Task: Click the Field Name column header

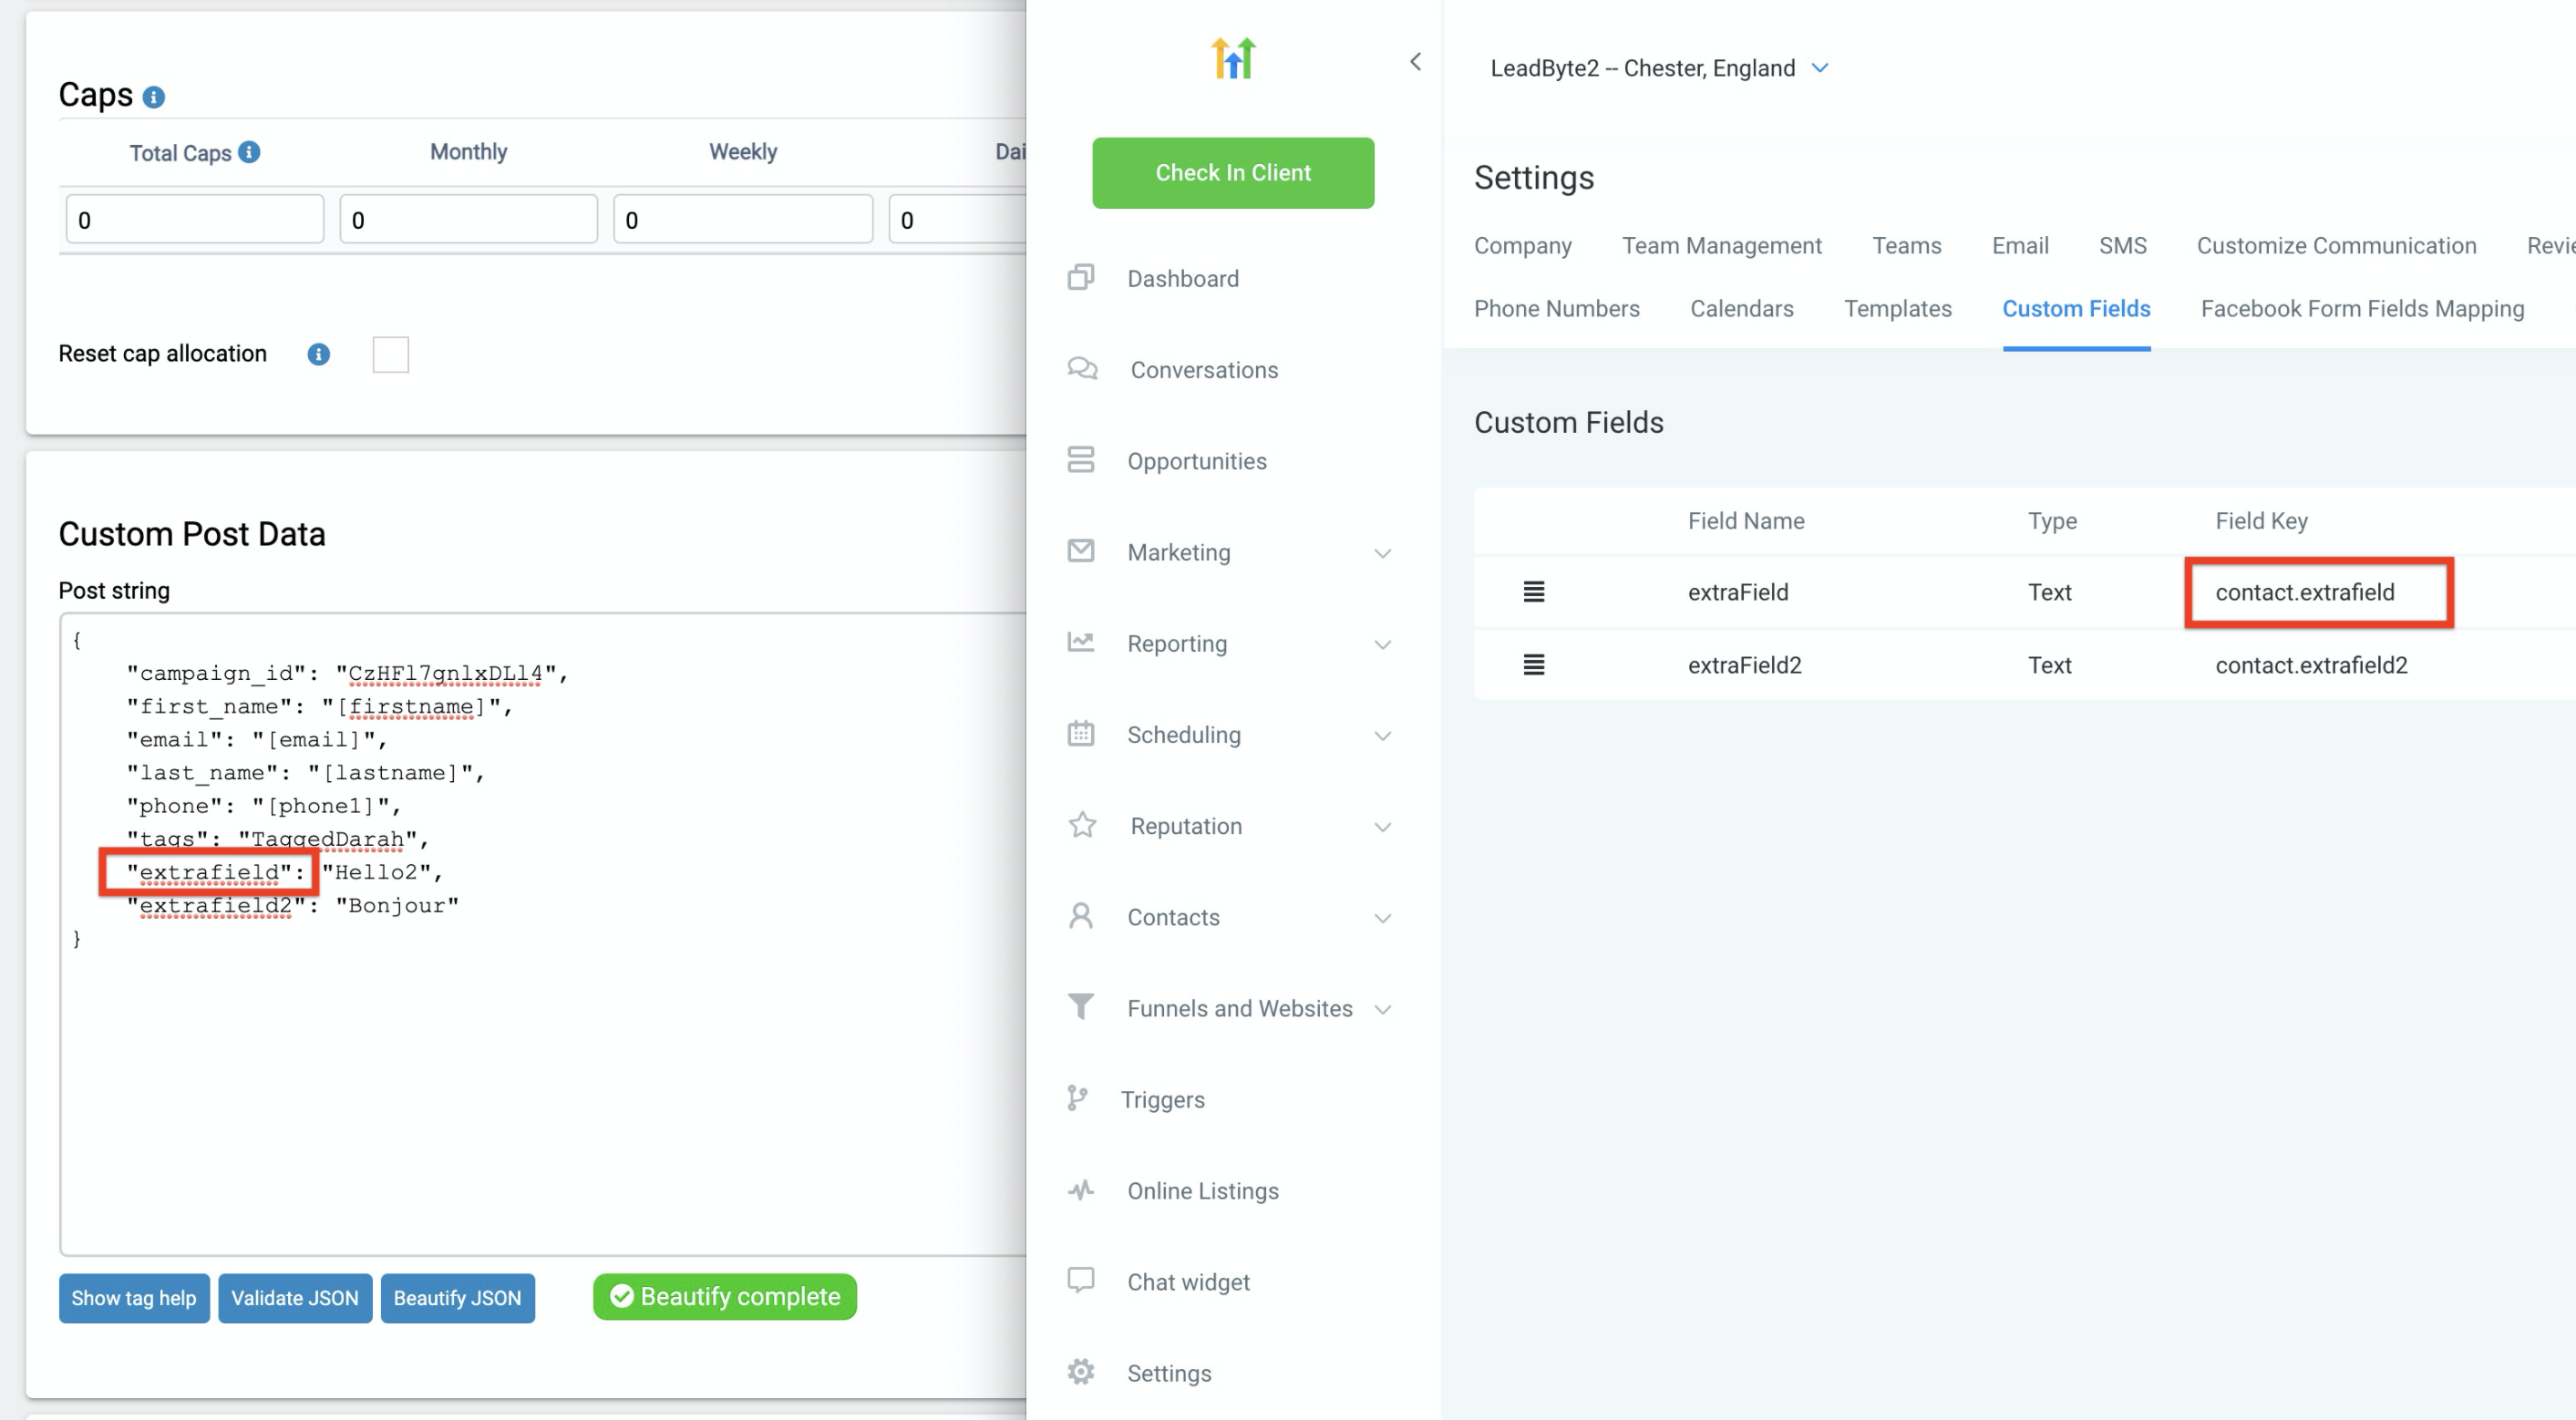Action: (x=1746, y=520)
